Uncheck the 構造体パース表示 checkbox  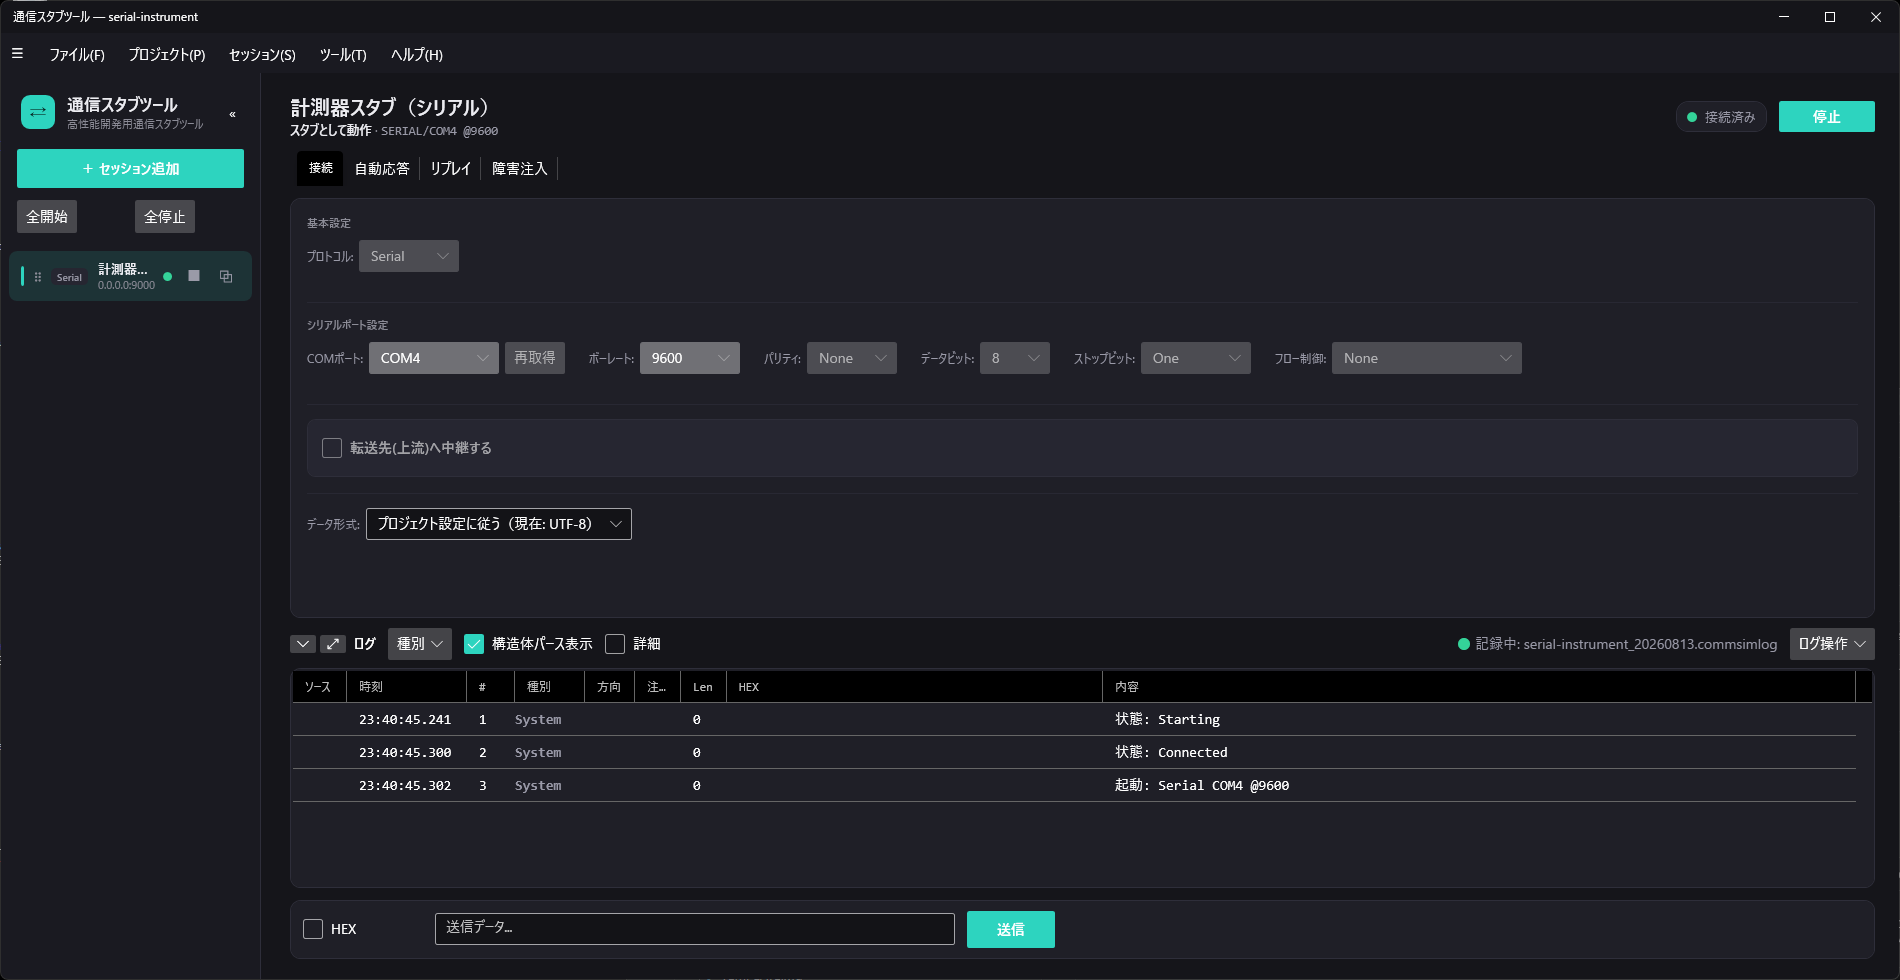[474, 644]
